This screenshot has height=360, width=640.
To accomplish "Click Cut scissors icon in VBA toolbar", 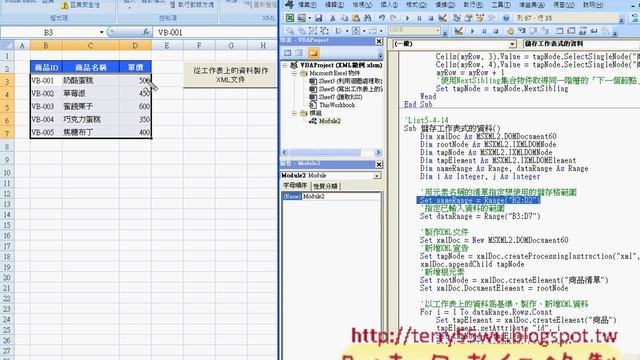I will [x=333, y=18].
